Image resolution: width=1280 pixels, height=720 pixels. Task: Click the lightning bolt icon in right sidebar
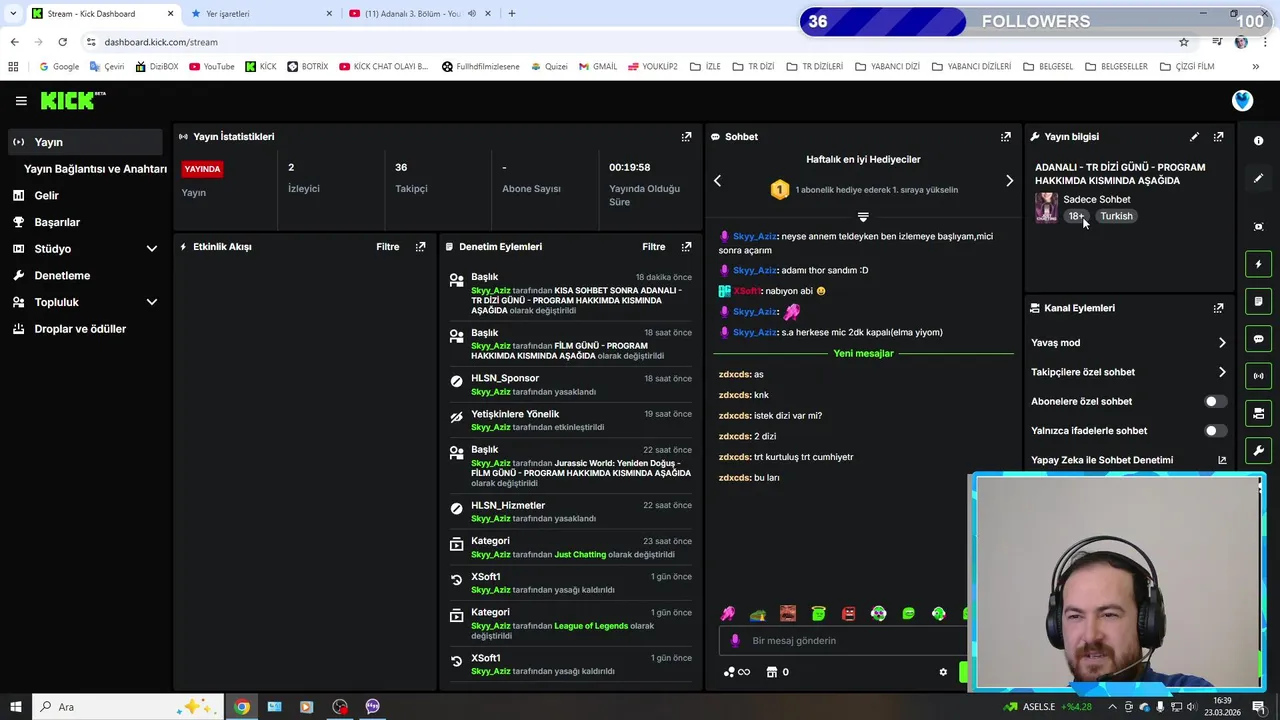coord(1258,264)
